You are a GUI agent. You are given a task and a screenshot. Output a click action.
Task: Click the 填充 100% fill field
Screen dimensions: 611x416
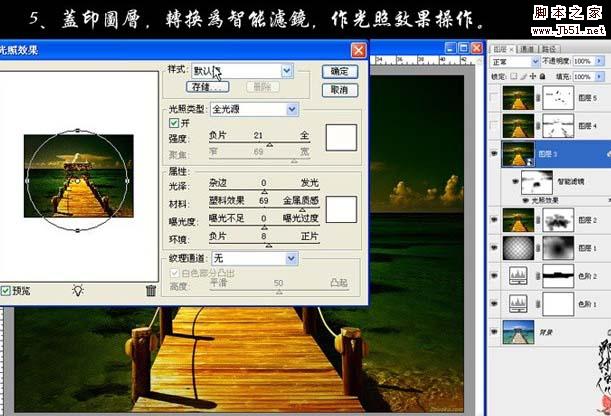[x=583, y=76]
